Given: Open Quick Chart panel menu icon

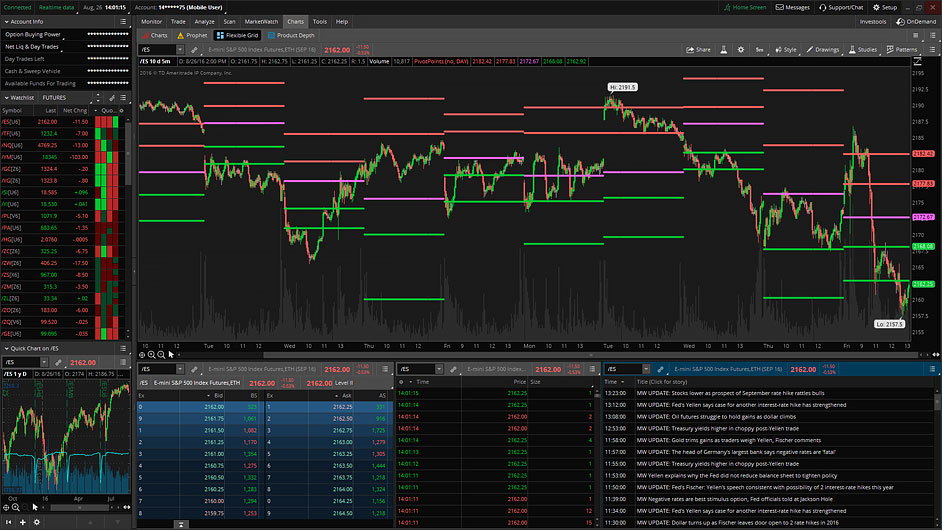Looking at the screenshot, I should tap(123, 349).
